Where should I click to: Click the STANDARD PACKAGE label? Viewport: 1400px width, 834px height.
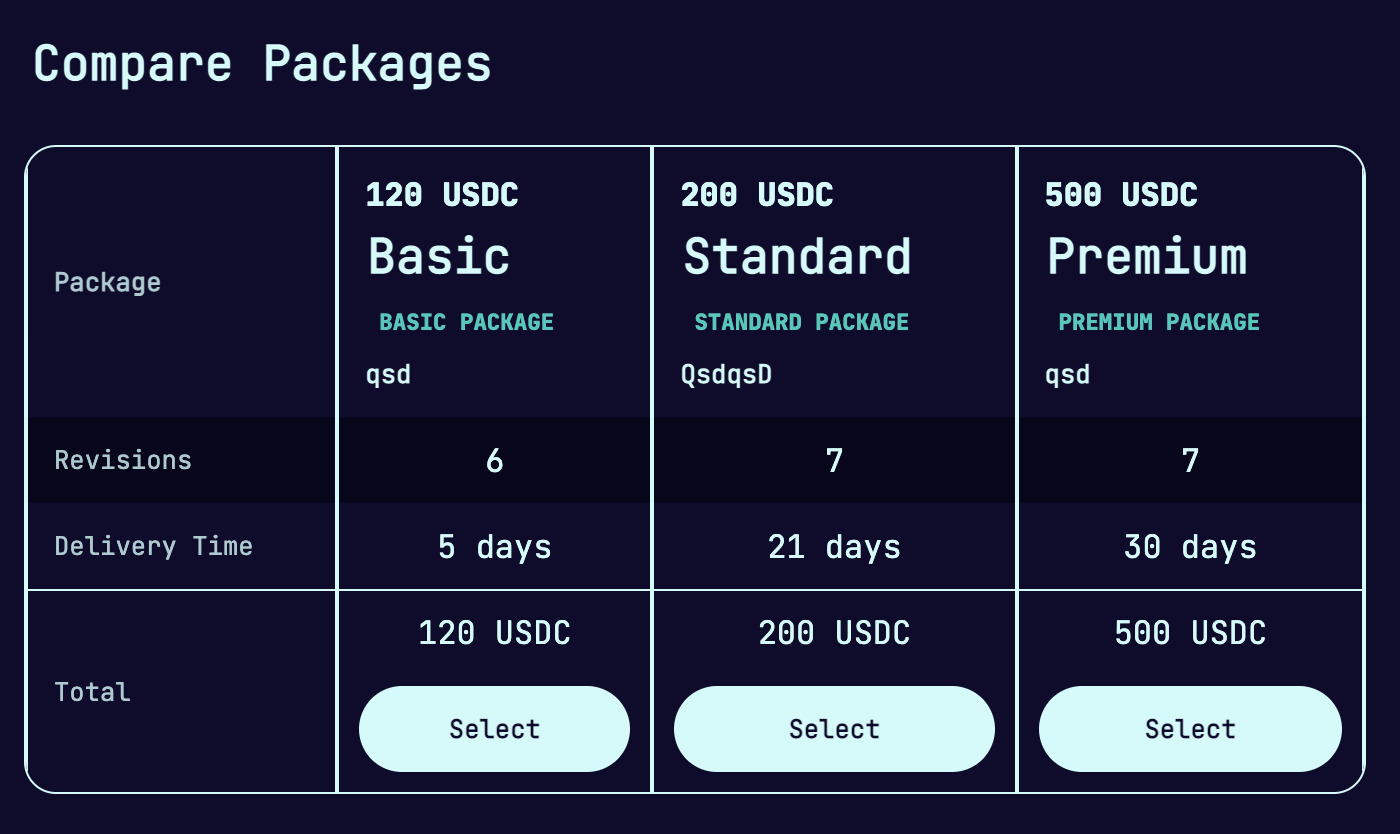point(801,322)
